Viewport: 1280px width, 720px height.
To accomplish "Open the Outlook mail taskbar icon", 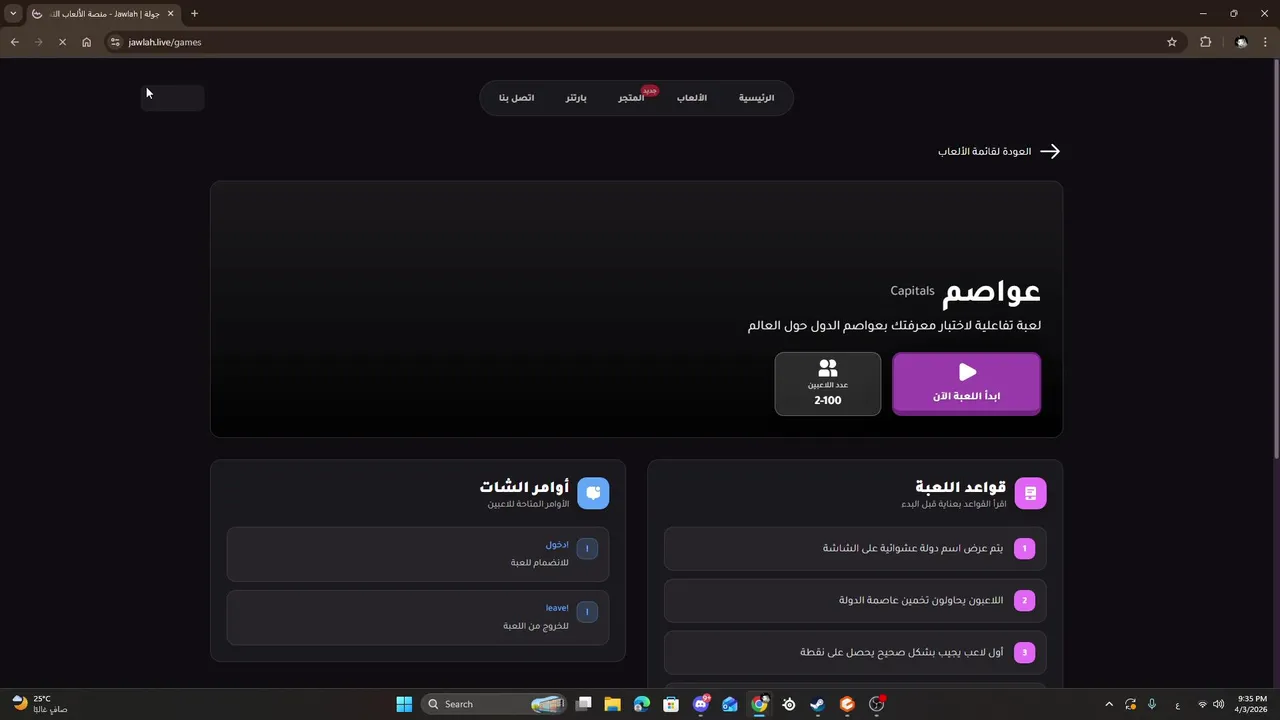I will [x=730, y=704].
